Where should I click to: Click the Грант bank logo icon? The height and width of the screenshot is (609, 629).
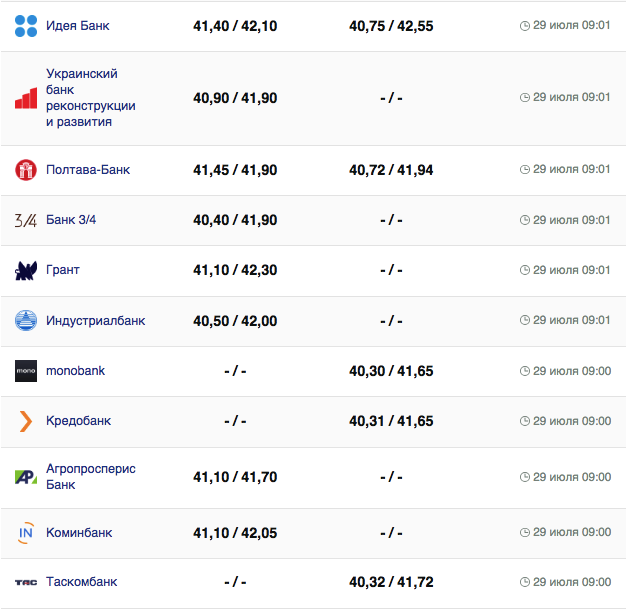[26, 270]
